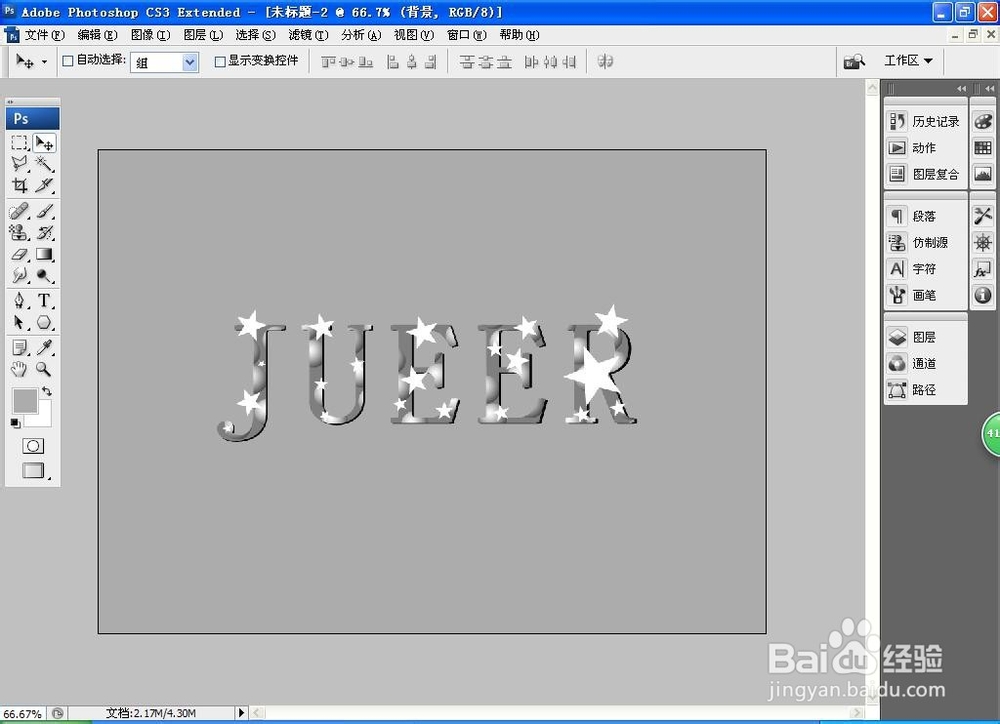Select the Move tool in toolbox

click(x=44, y=143)
